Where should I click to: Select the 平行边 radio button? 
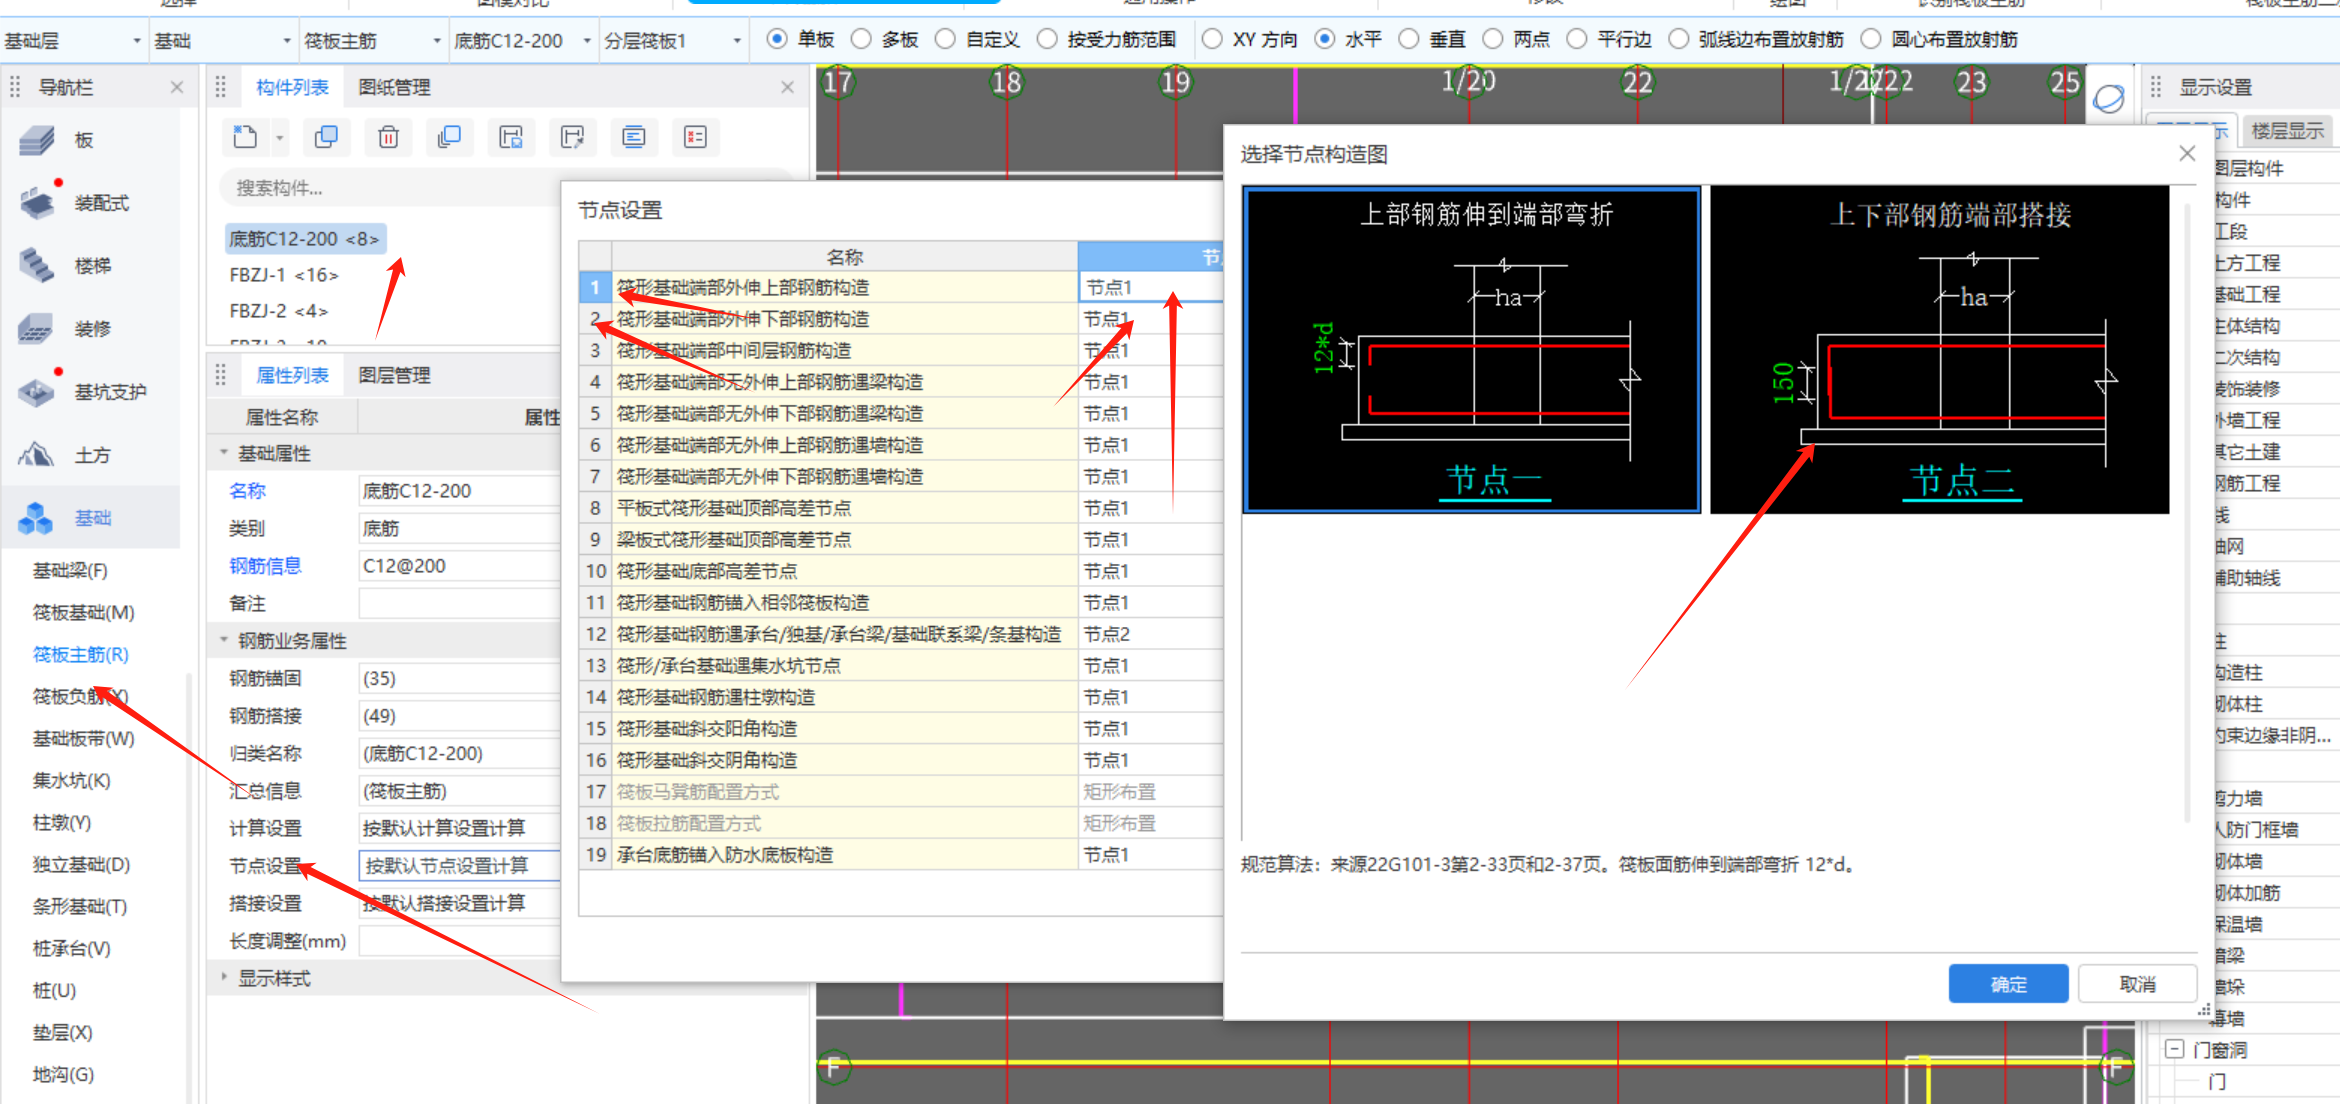[x=1576, y=39]
